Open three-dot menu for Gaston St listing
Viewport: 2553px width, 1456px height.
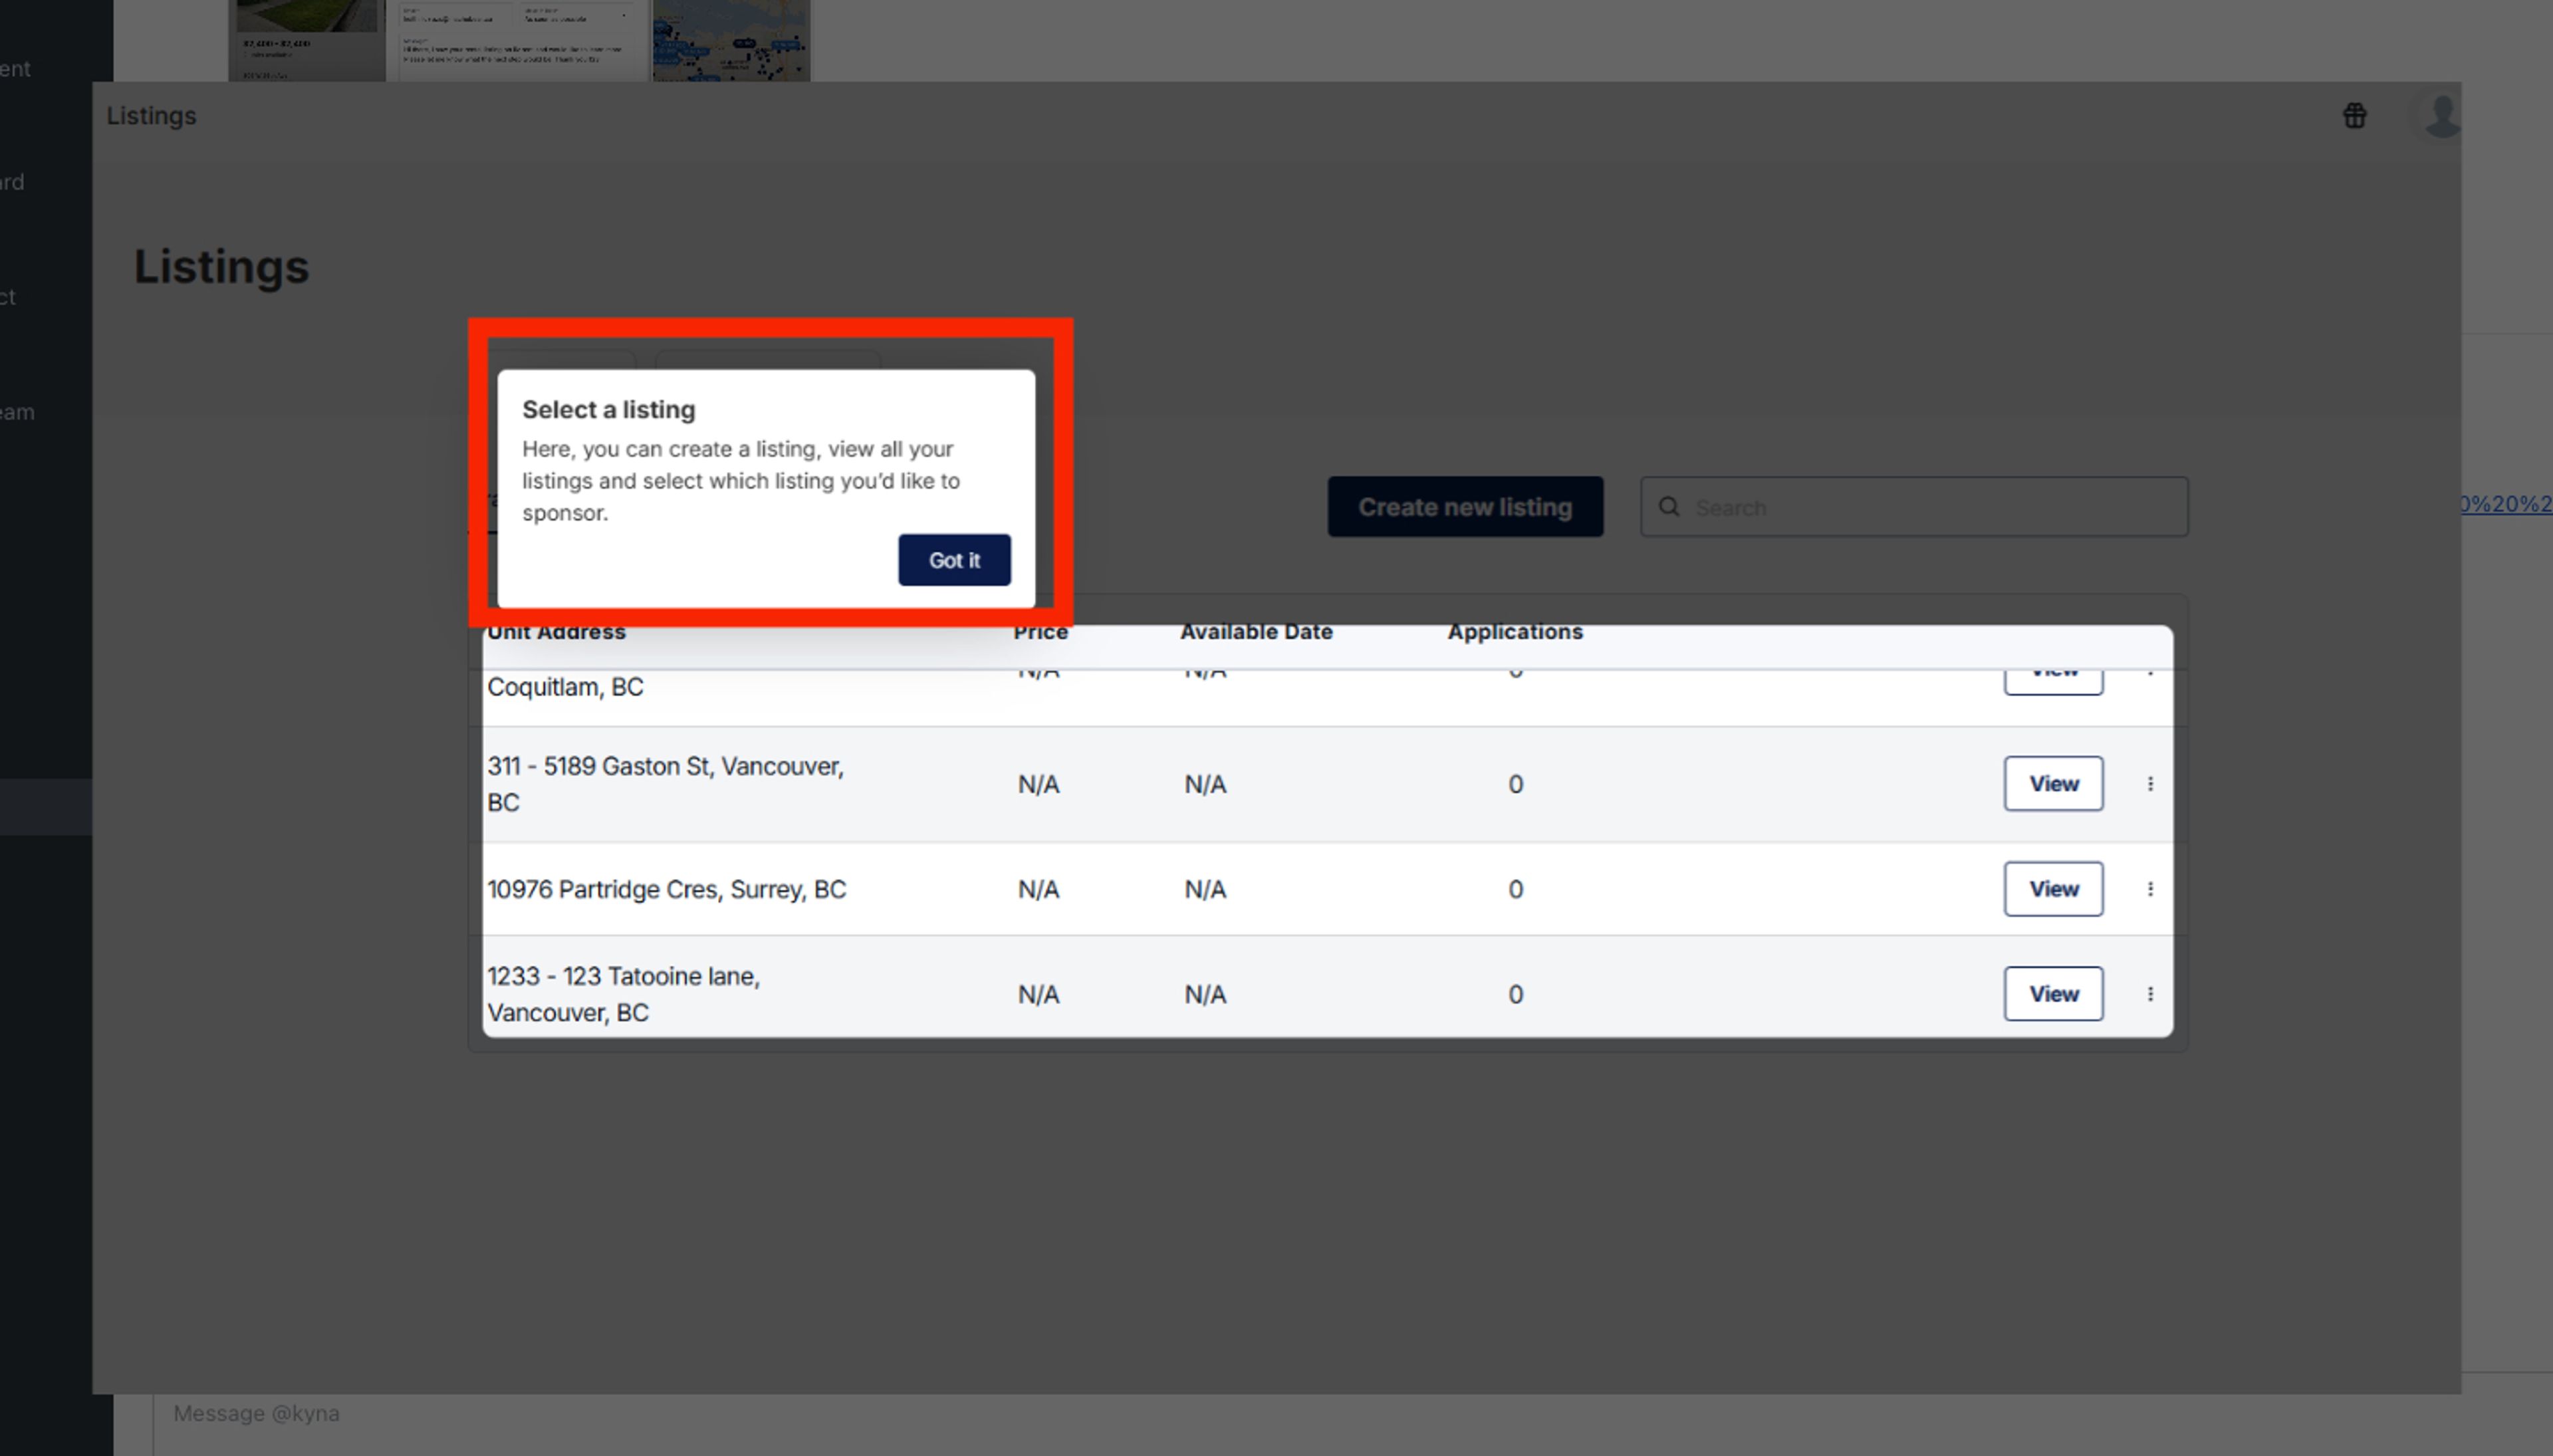point(2150,784)
